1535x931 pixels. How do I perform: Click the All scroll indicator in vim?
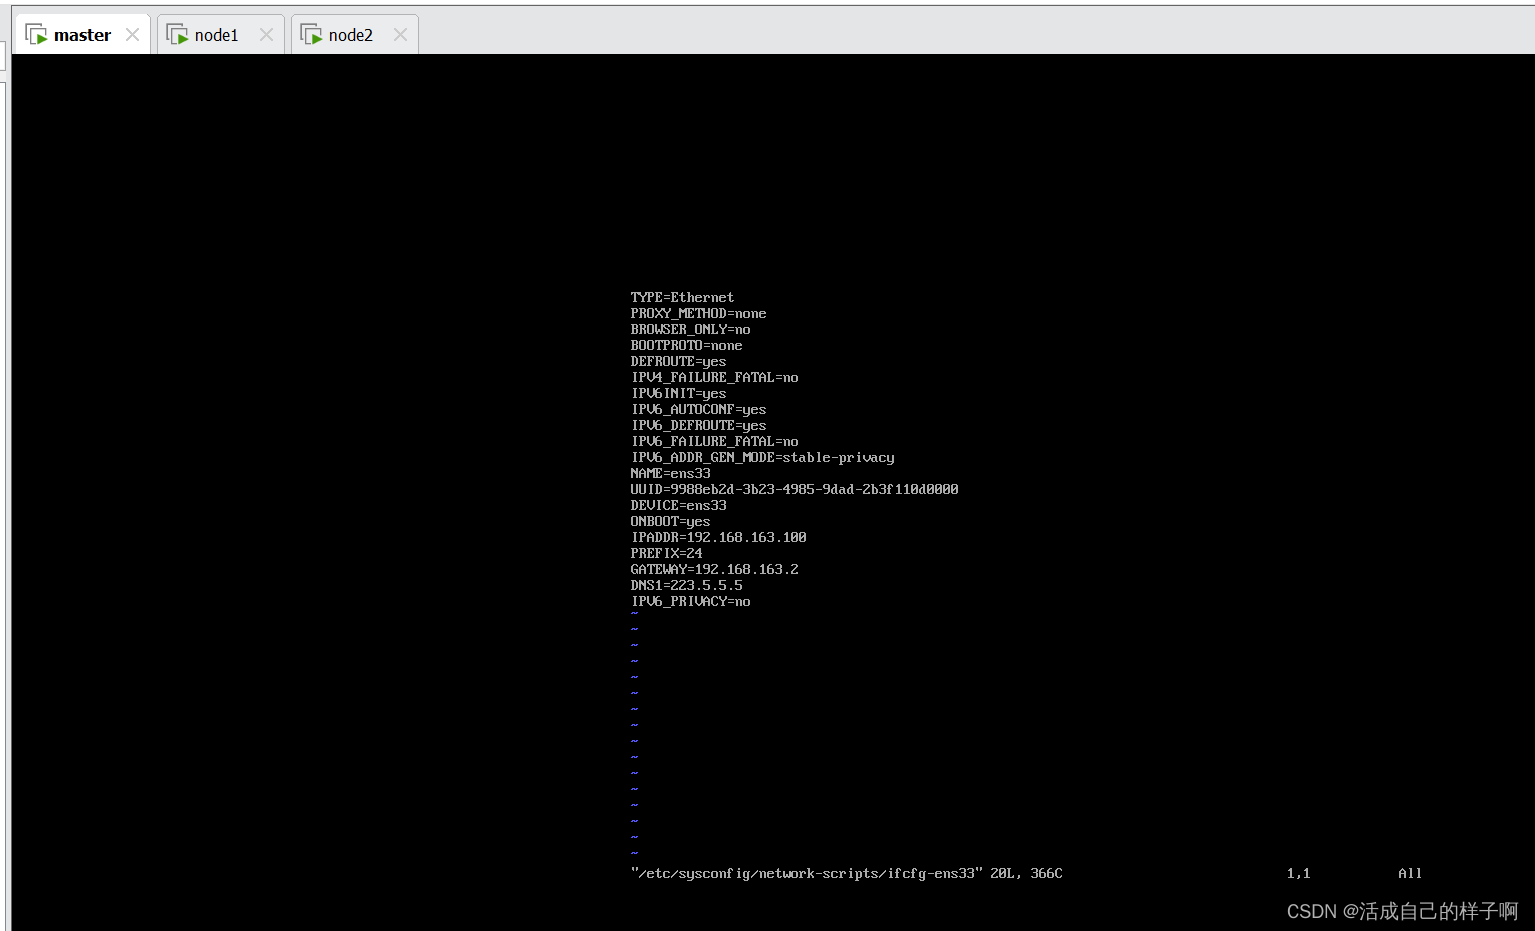coord(1410,873)
